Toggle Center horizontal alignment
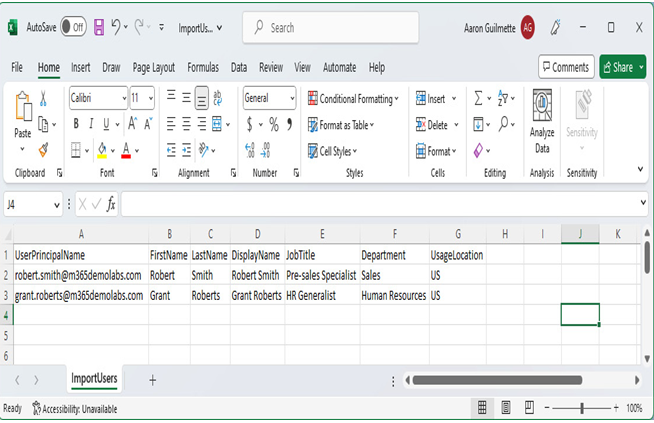The image size is (654, 423). pos(186,124)
